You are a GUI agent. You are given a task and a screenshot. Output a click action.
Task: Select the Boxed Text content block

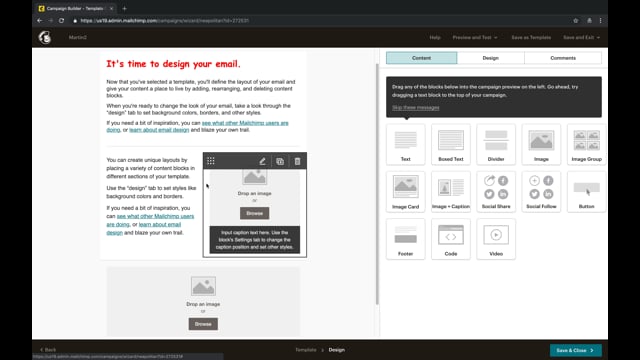pos(451,144)
